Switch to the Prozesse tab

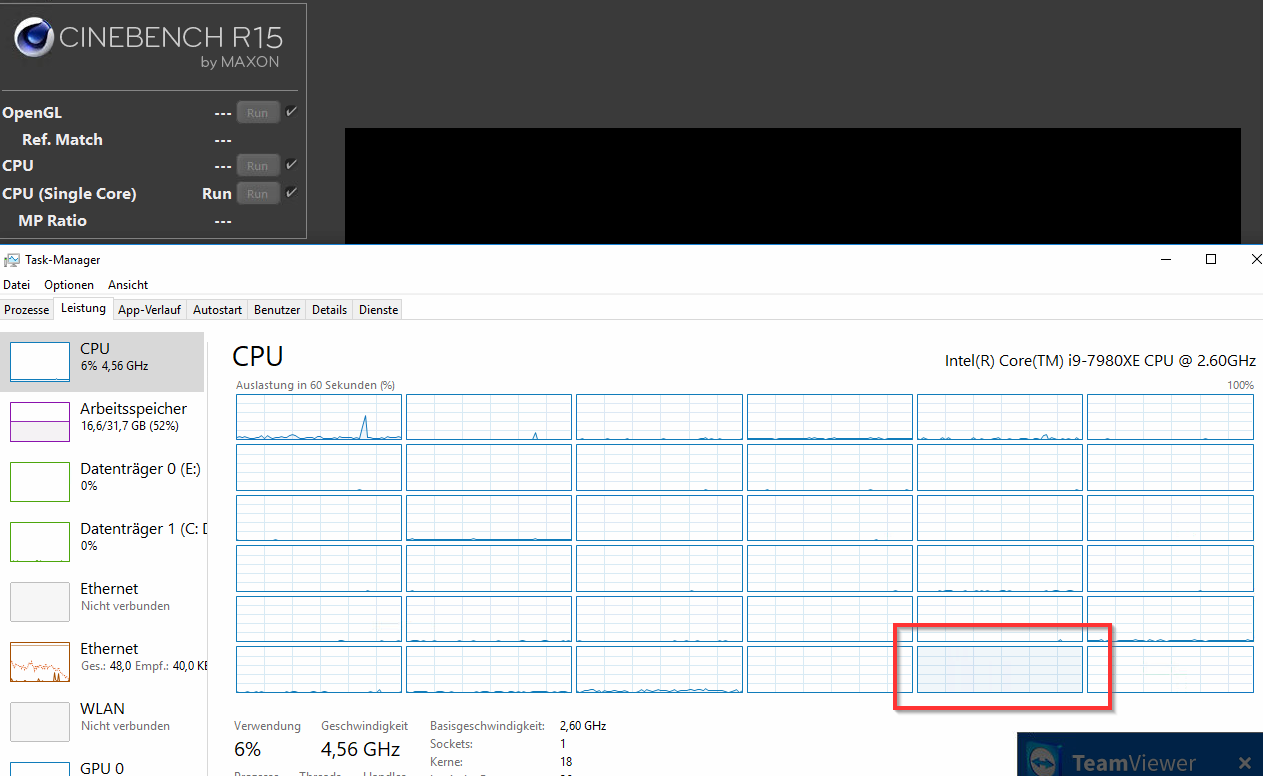pyautogui.click(x=27, y=310)
